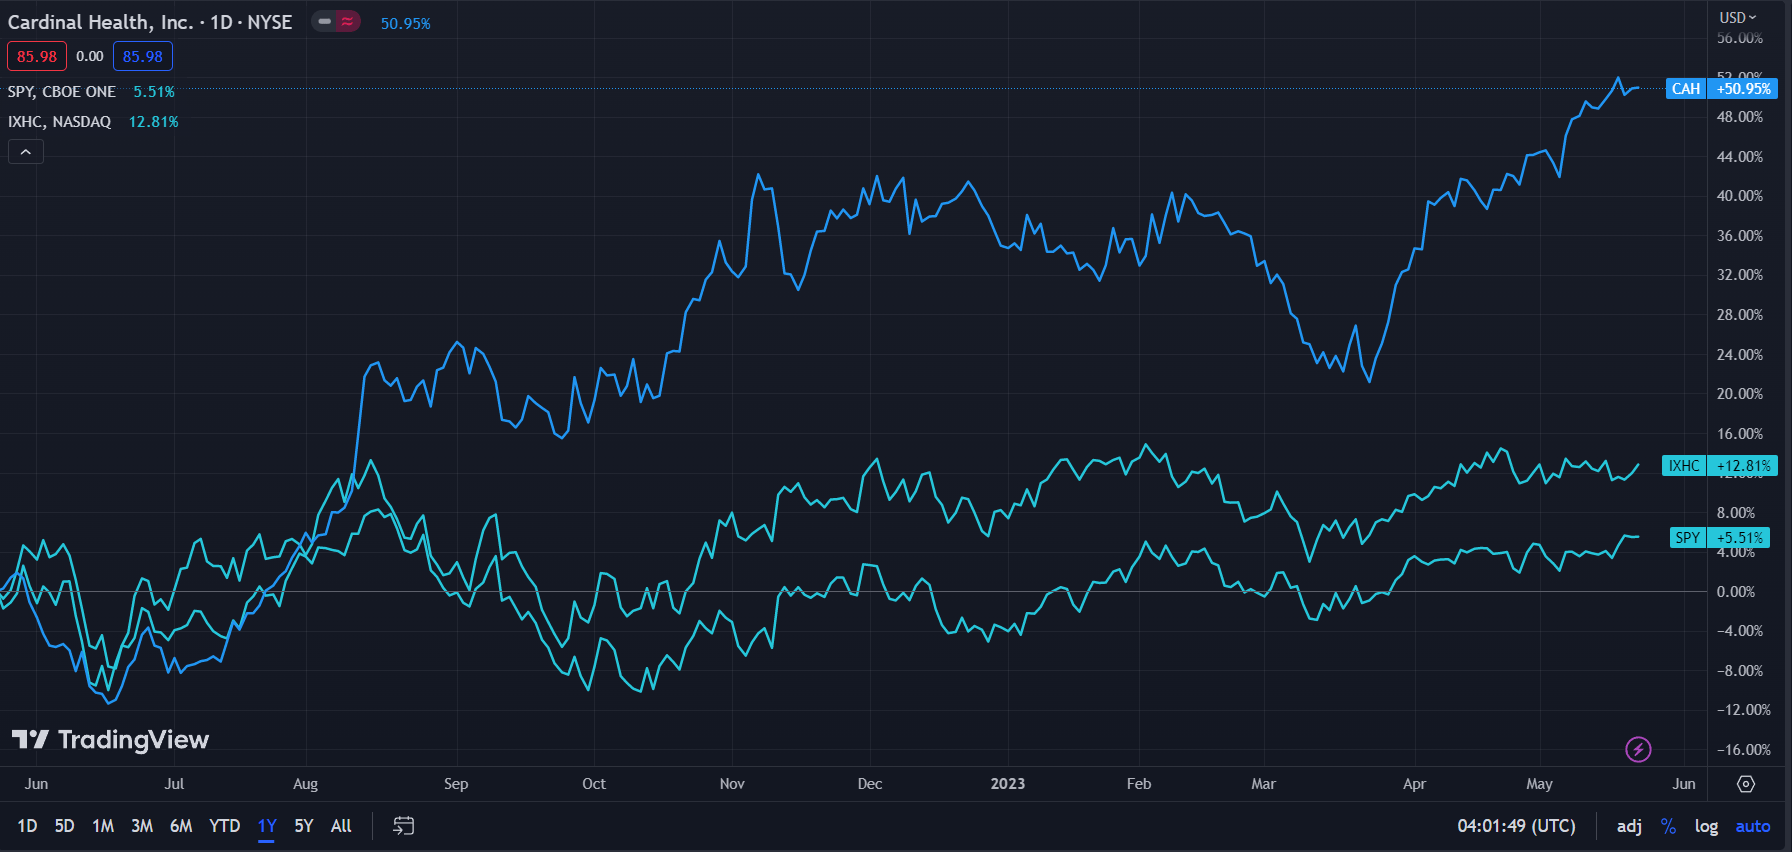Click the blue 85.98 buy price button
The height and width of the screenshot is (852, 1792).
(143, 56)
